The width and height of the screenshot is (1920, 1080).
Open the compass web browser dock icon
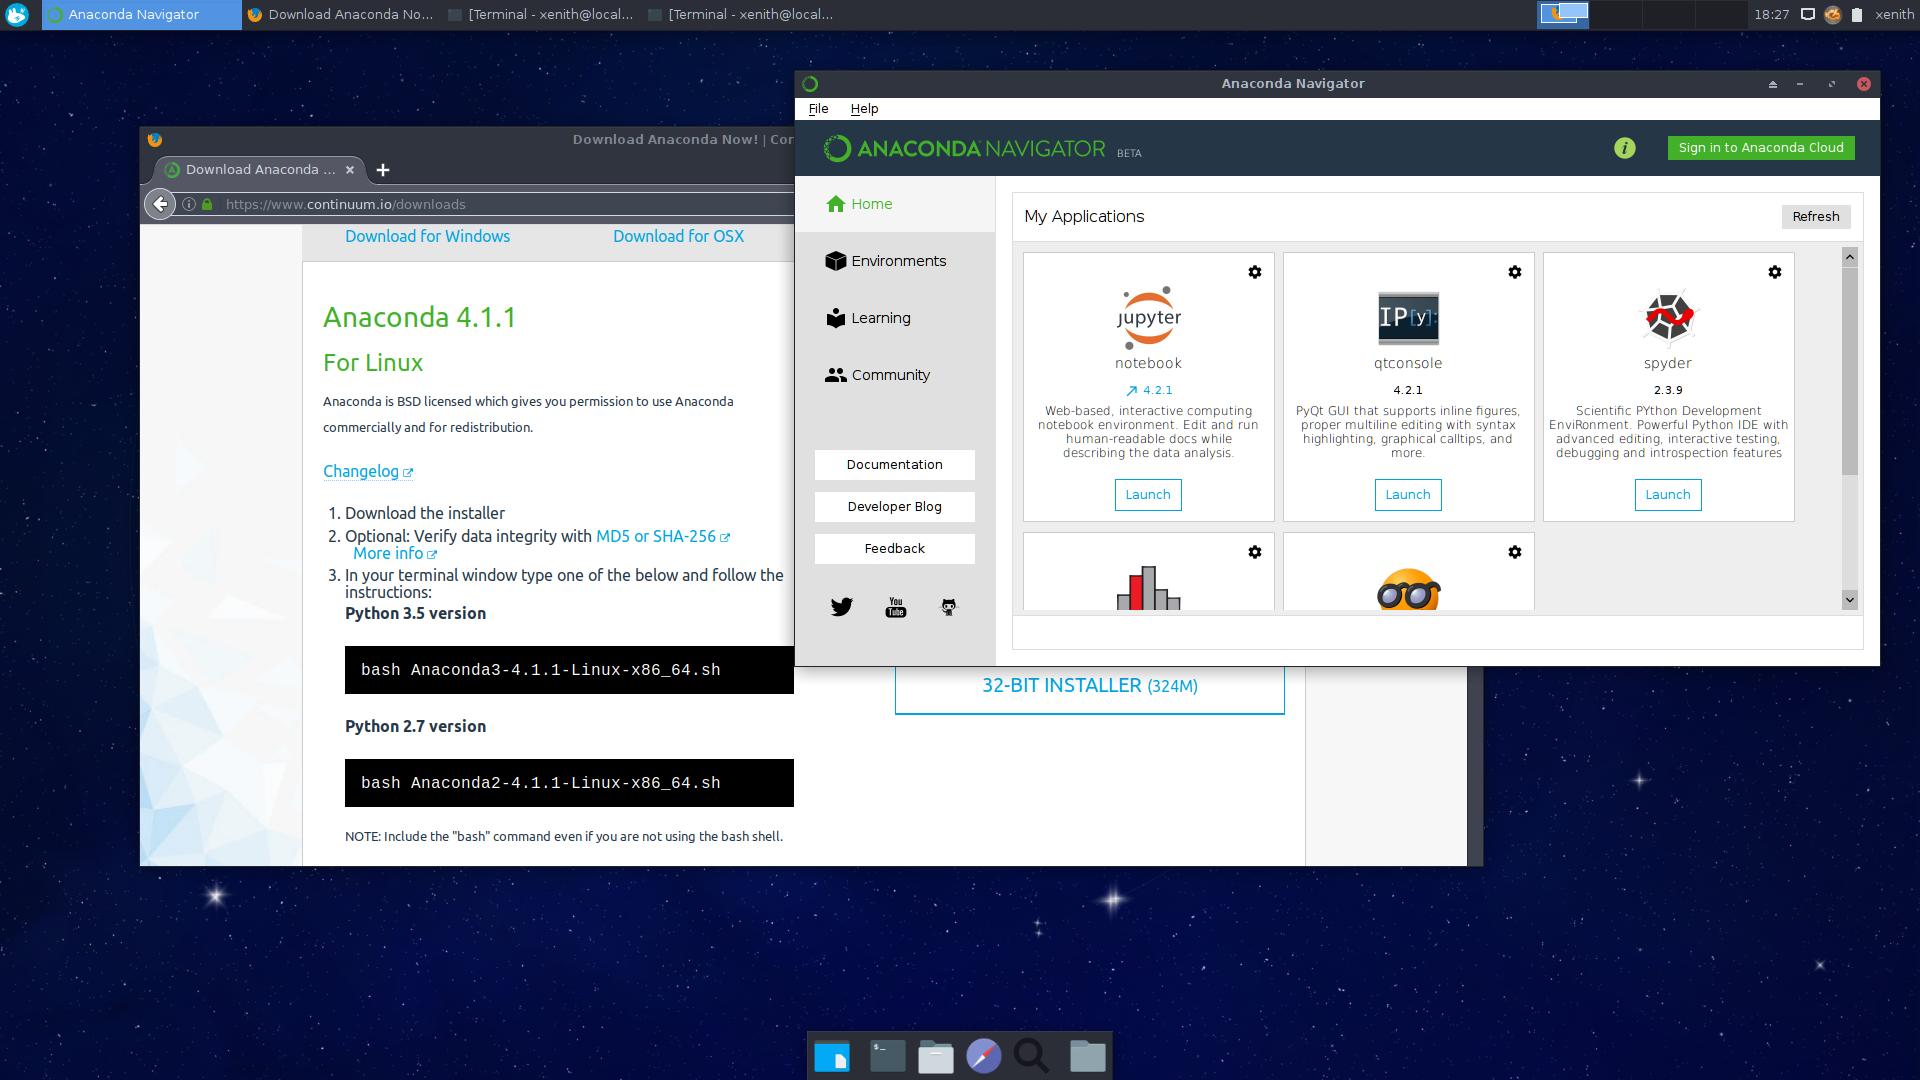click(x=984, y=1056)
